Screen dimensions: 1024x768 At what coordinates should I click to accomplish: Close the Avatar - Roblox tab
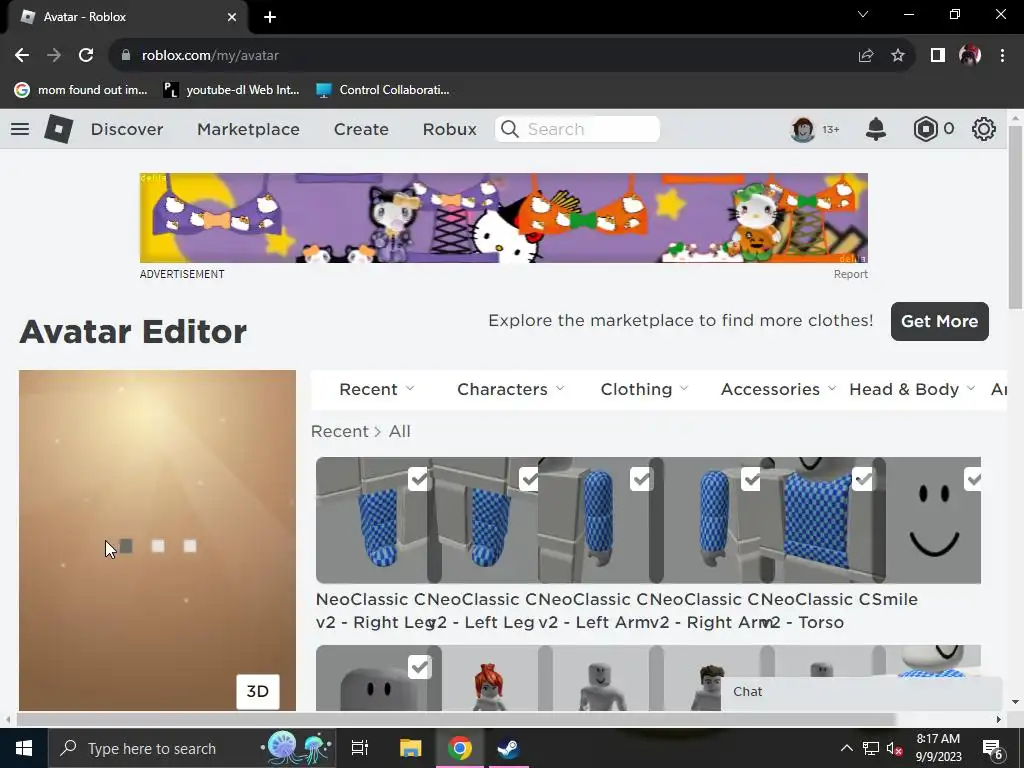pos(232,17)
